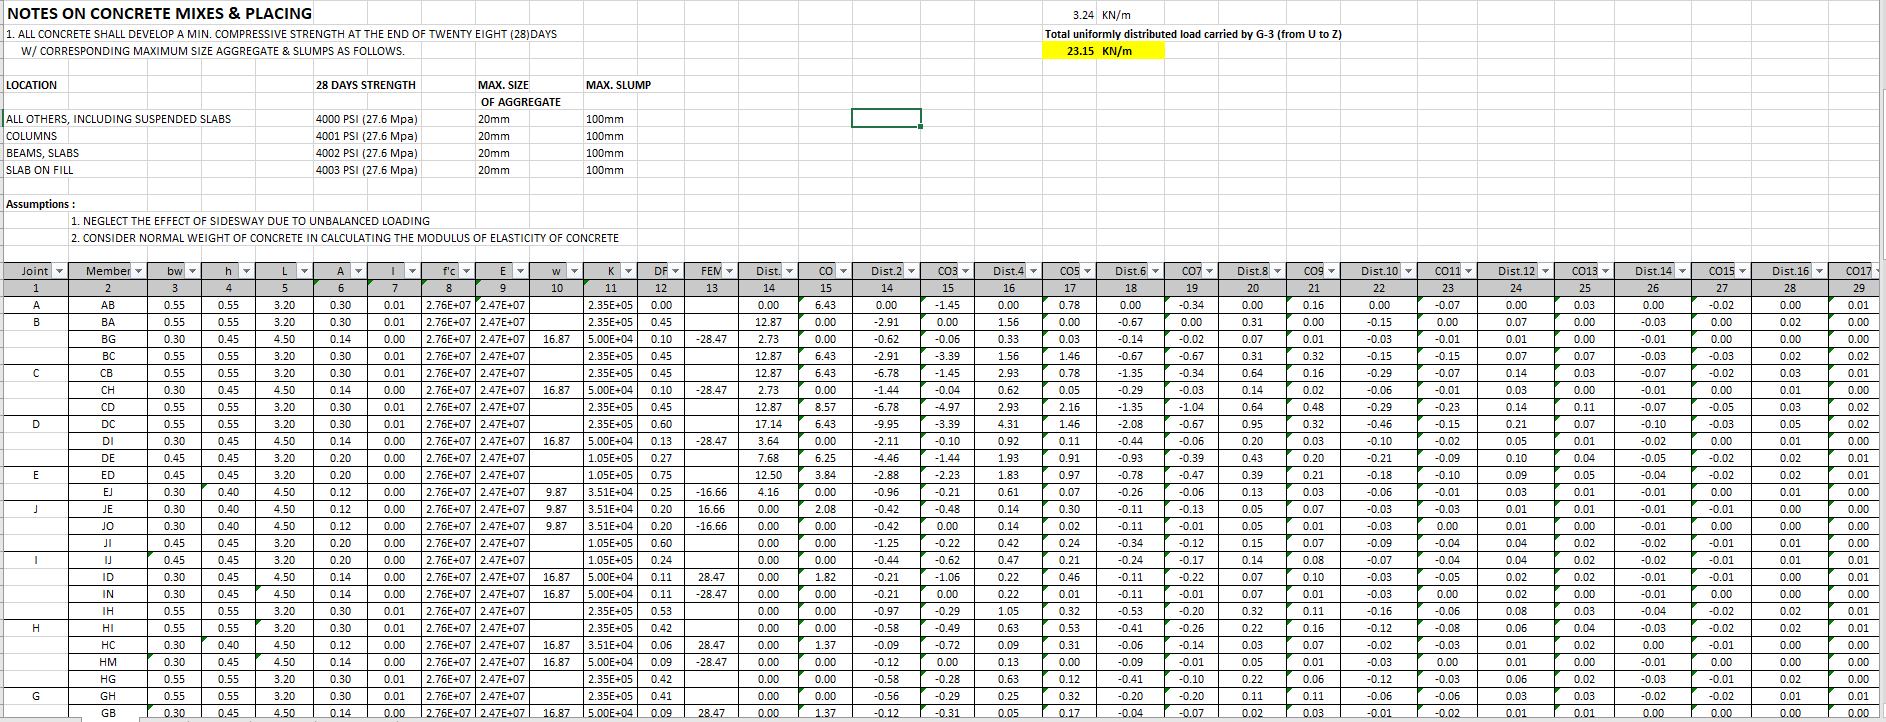Expand the Dist.16 column filter arrow
1886x722 pixels.
tap(1819, 271)
